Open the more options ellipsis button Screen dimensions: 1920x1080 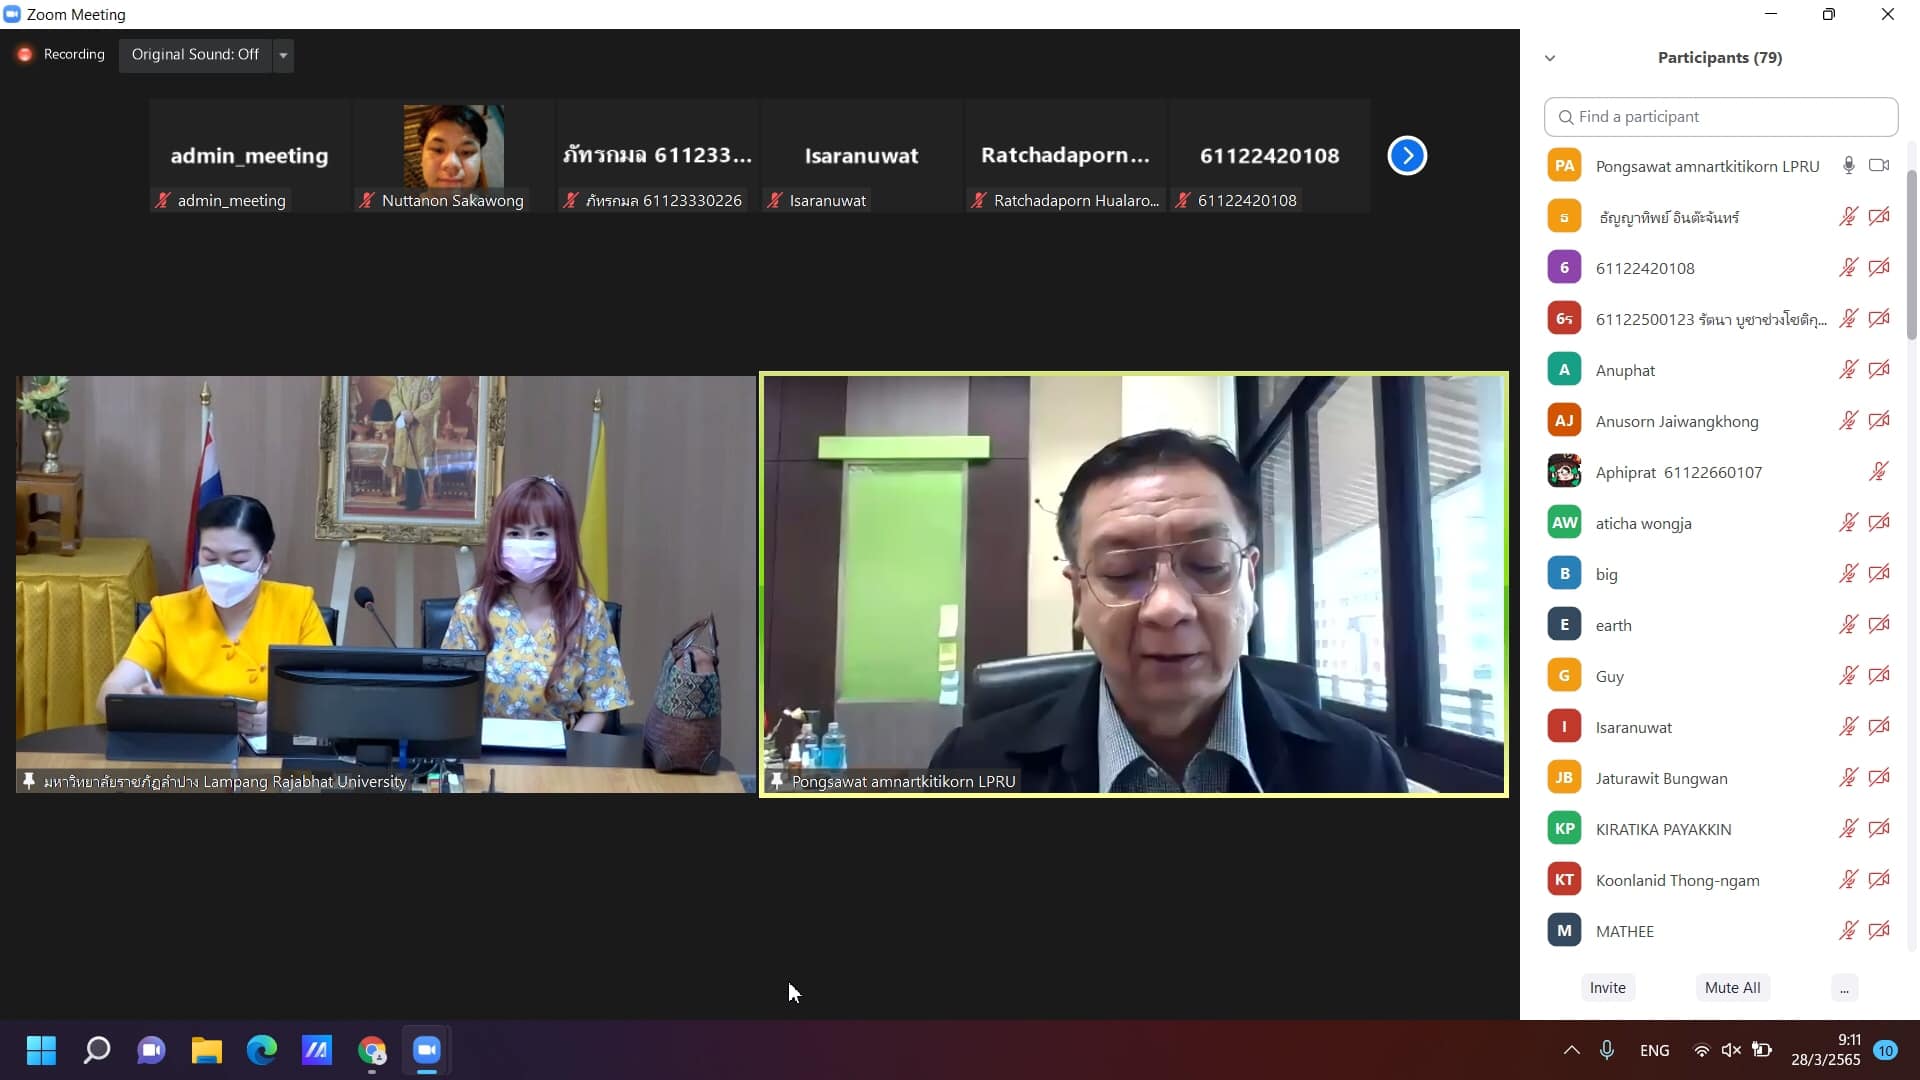pos(1844,988)
